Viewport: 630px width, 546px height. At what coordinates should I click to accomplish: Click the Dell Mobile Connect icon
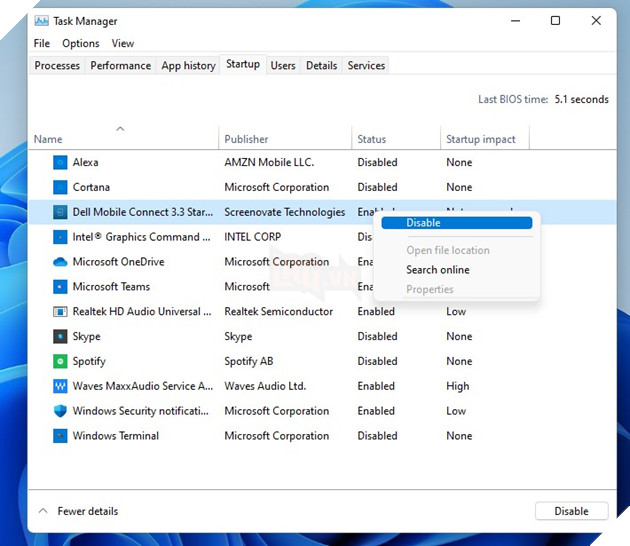(x=60, y=212)
